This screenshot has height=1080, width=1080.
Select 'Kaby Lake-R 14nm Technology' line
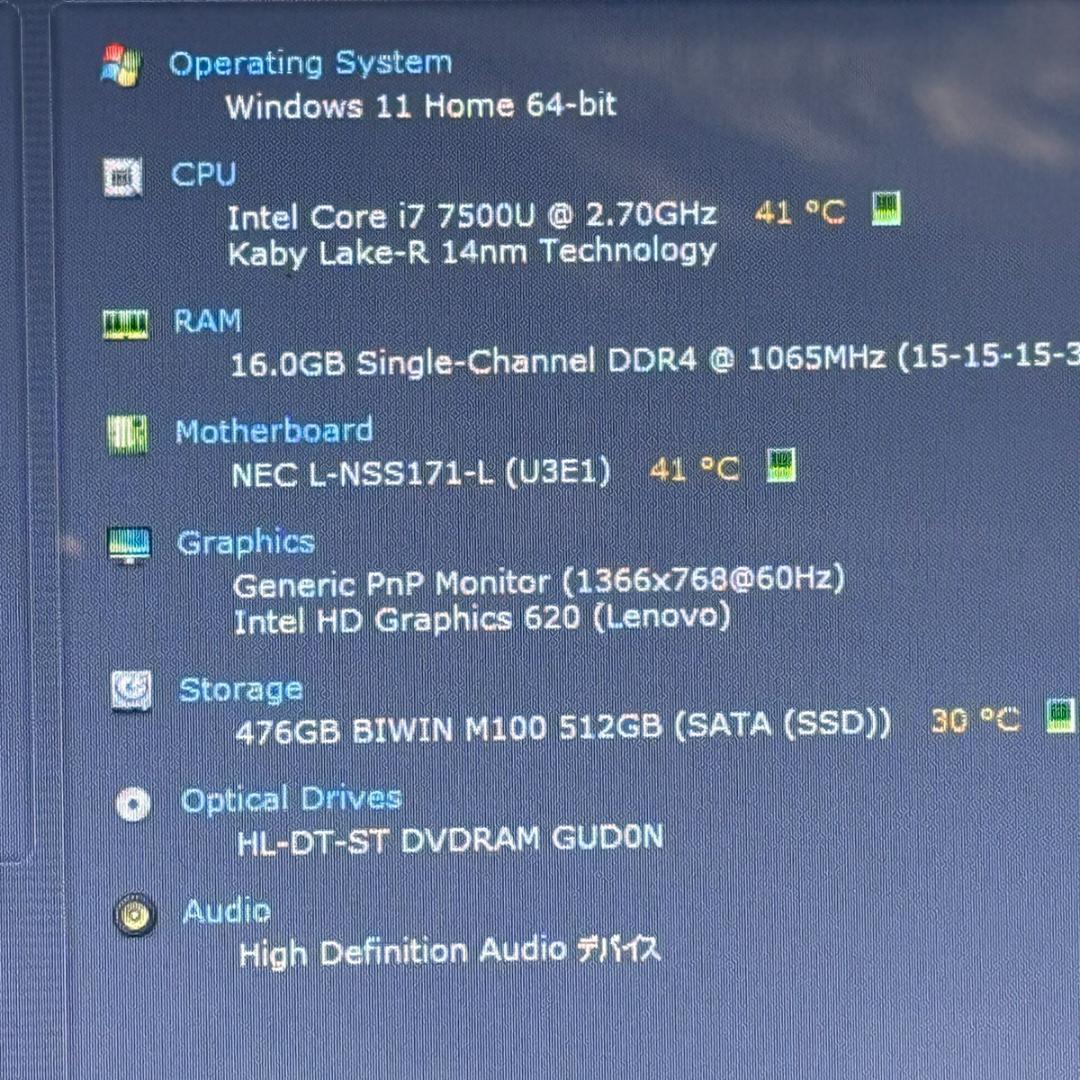tap(472, 252)
